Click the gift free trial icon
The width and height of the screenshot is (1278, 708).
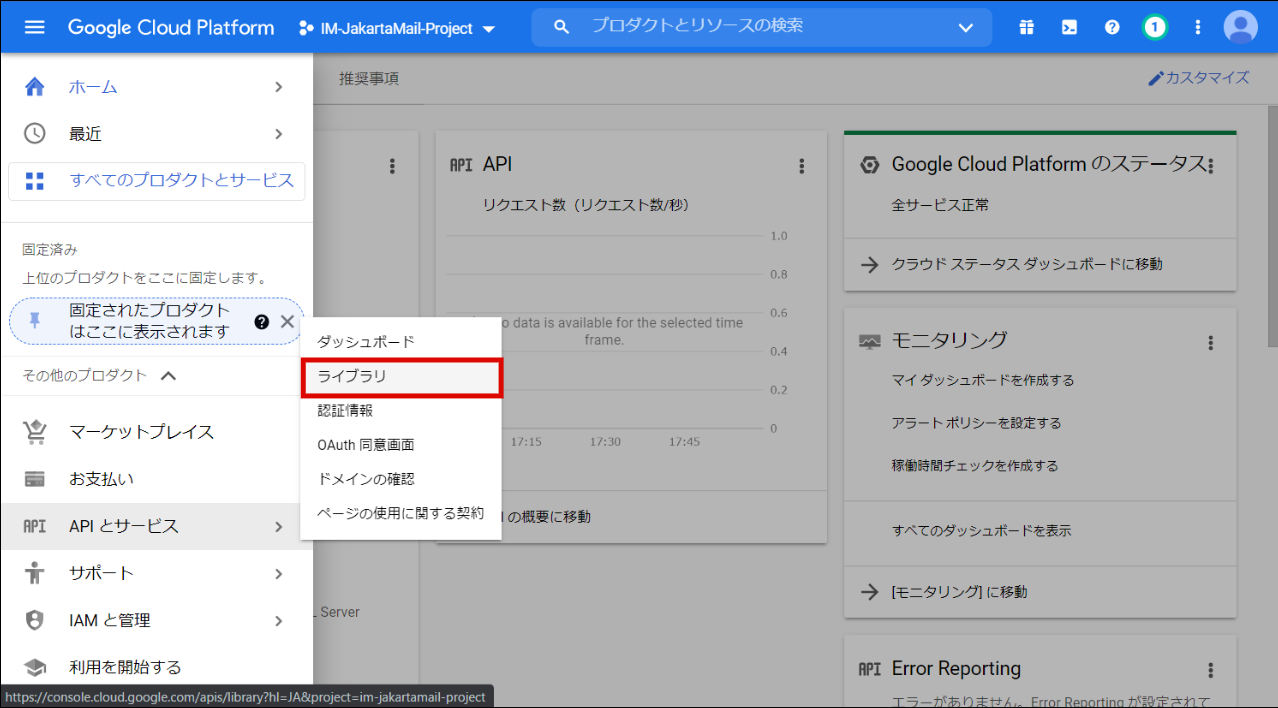[1026, 28]
